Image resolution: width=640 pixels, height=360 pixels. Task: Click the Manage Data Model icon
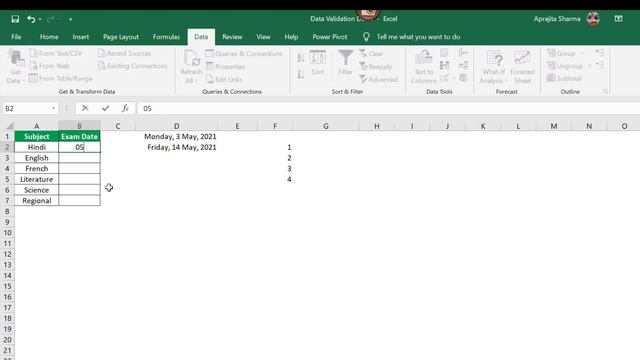[x=463, y=78]
